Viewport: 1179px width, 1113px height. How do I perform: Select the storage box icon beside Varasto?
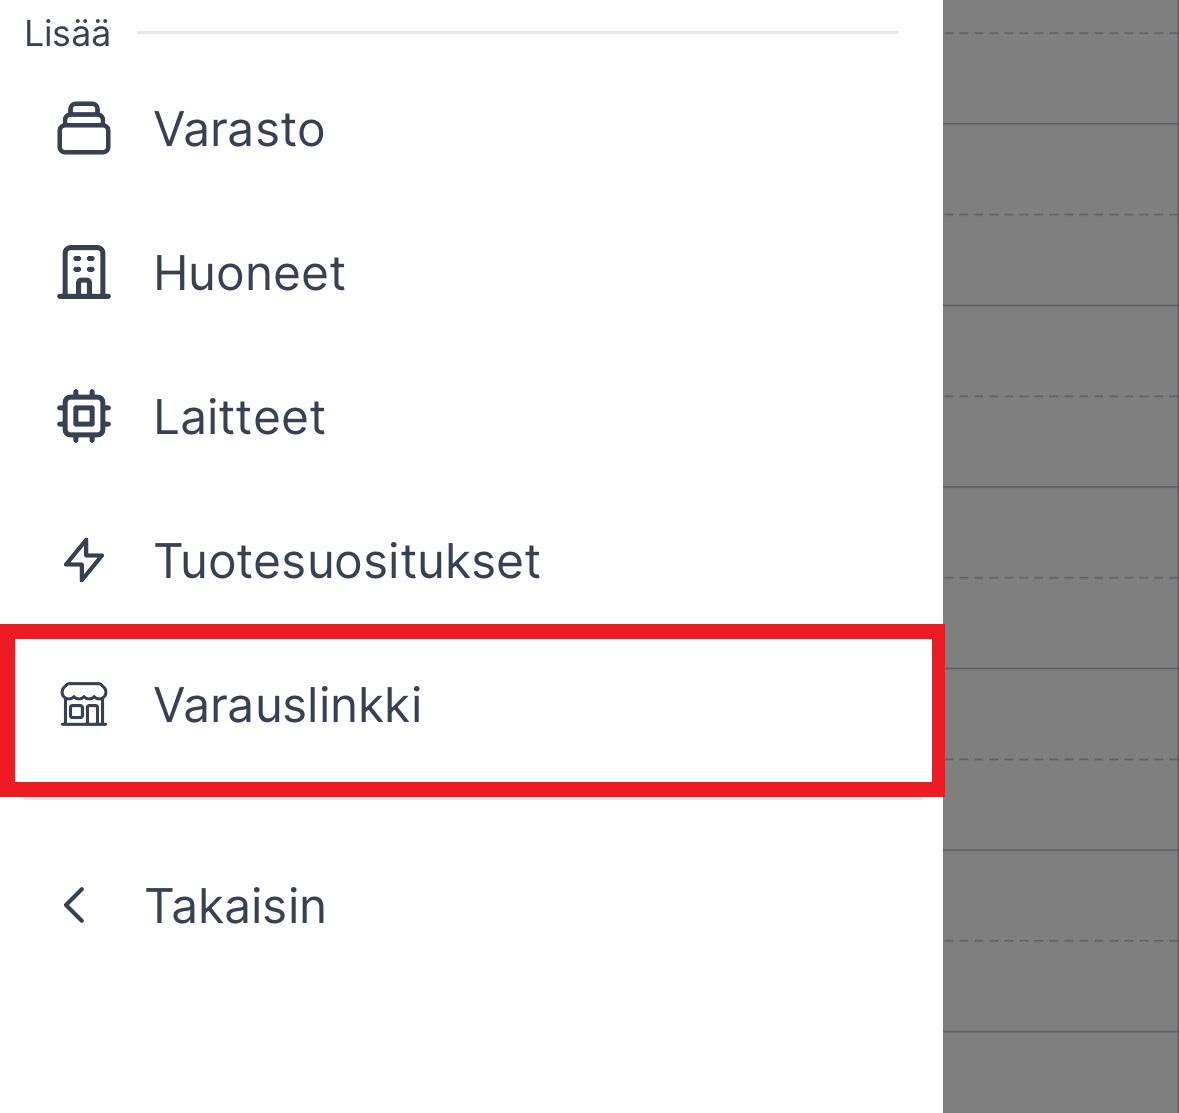[84, 128]
